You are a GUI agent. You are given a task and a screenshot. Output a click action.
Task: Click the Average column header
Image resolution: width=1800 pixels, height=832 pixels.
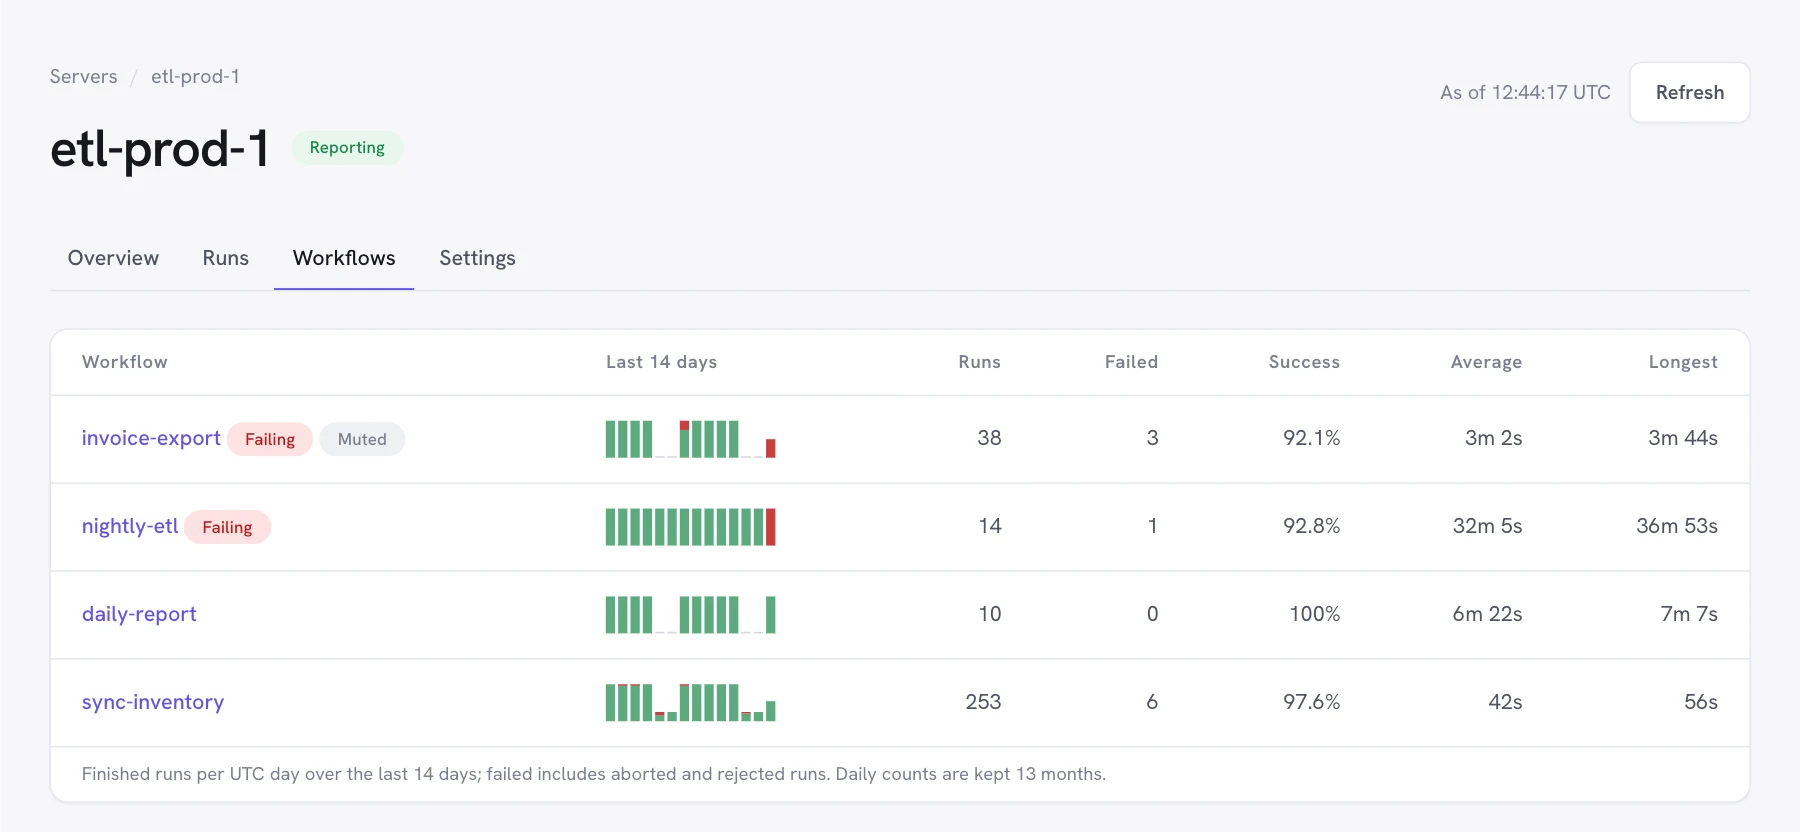tap(1486, 362)
